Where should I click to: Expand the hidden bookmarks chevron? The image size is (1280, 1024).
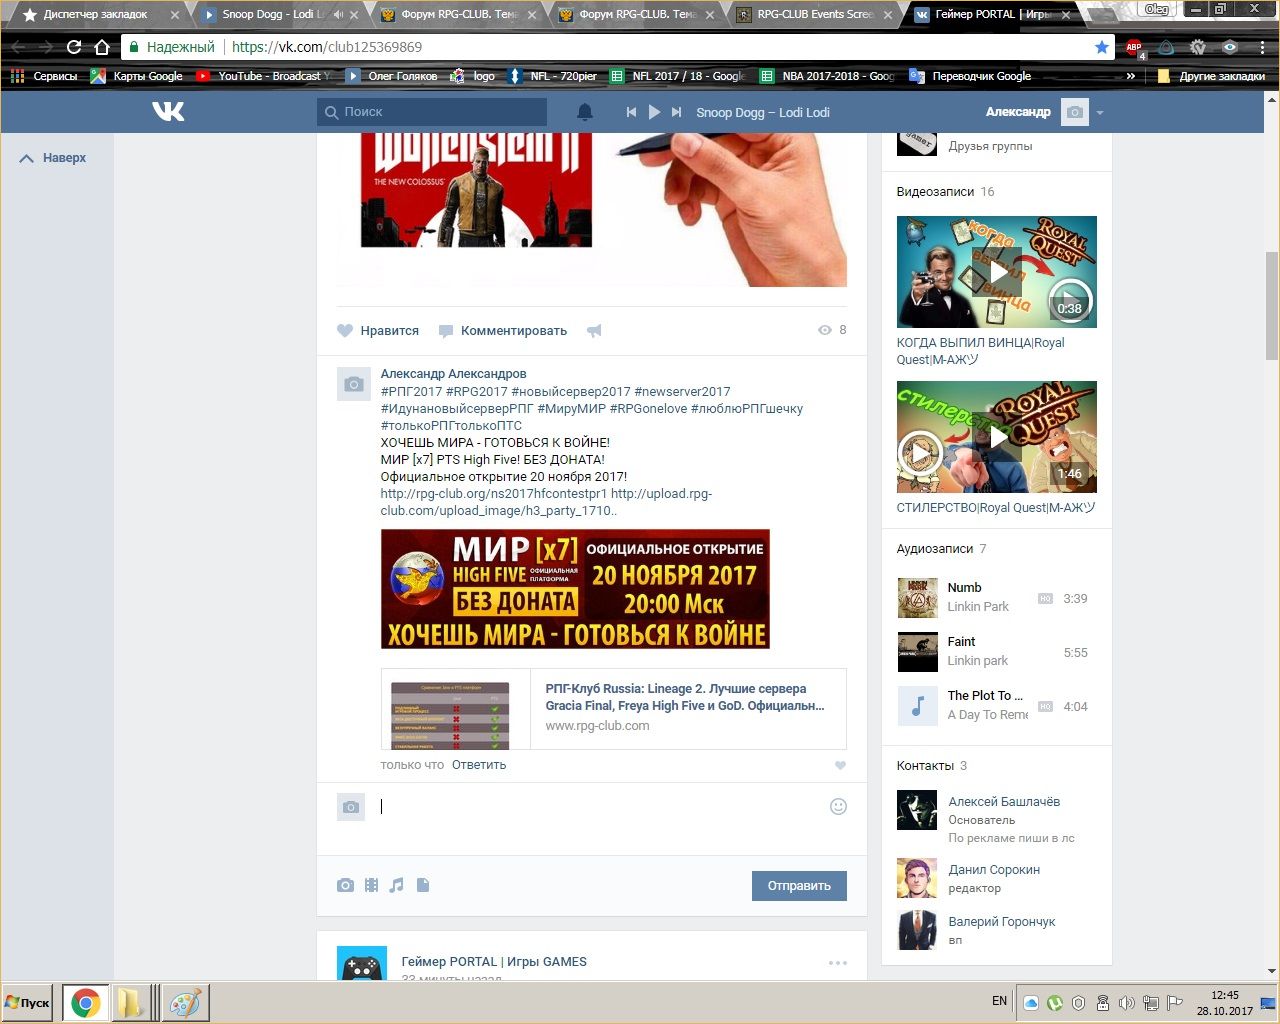[1131, 76]
